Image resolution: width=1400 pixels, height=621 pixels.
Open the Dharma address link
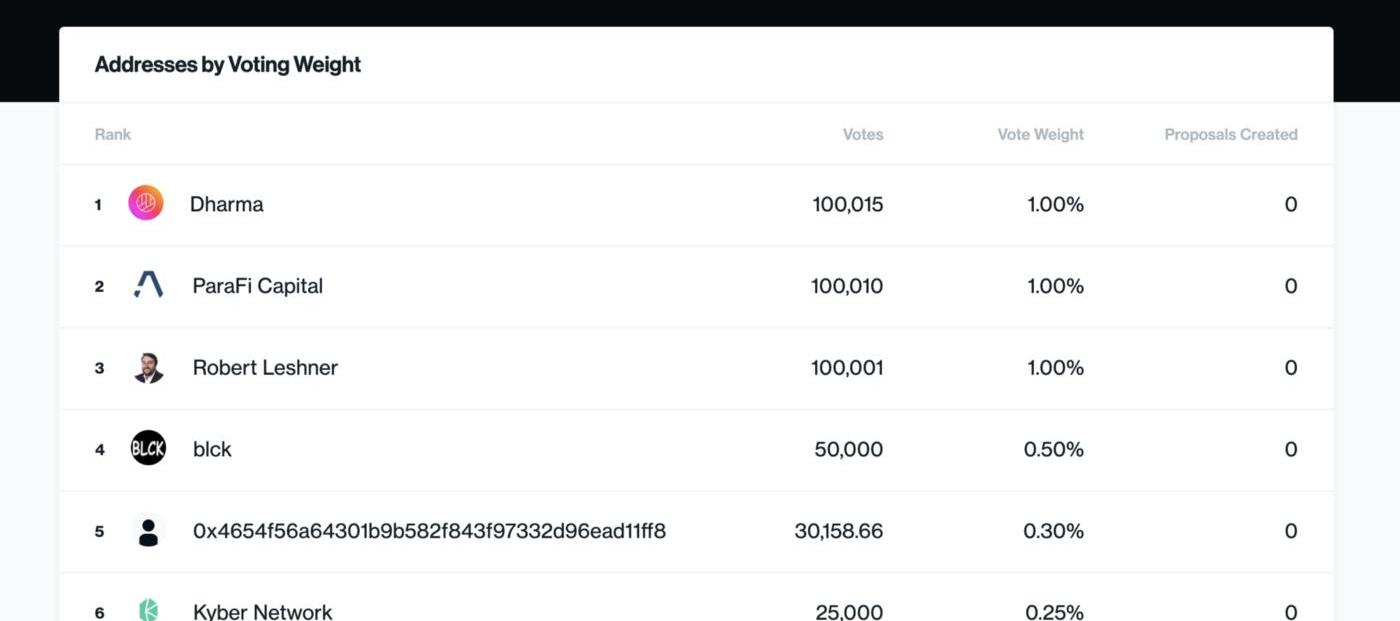227,204
